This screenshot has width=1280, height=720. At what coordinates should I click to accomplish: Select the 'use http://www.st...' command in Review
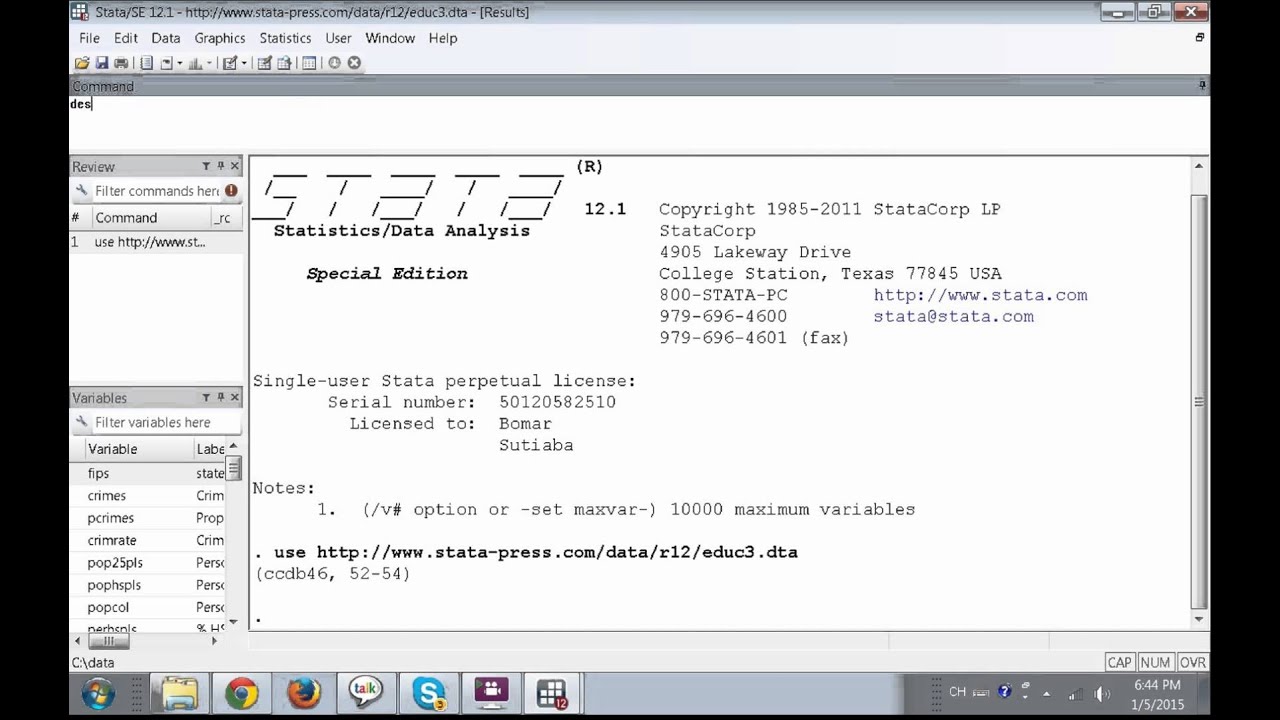tap(156, 242)
